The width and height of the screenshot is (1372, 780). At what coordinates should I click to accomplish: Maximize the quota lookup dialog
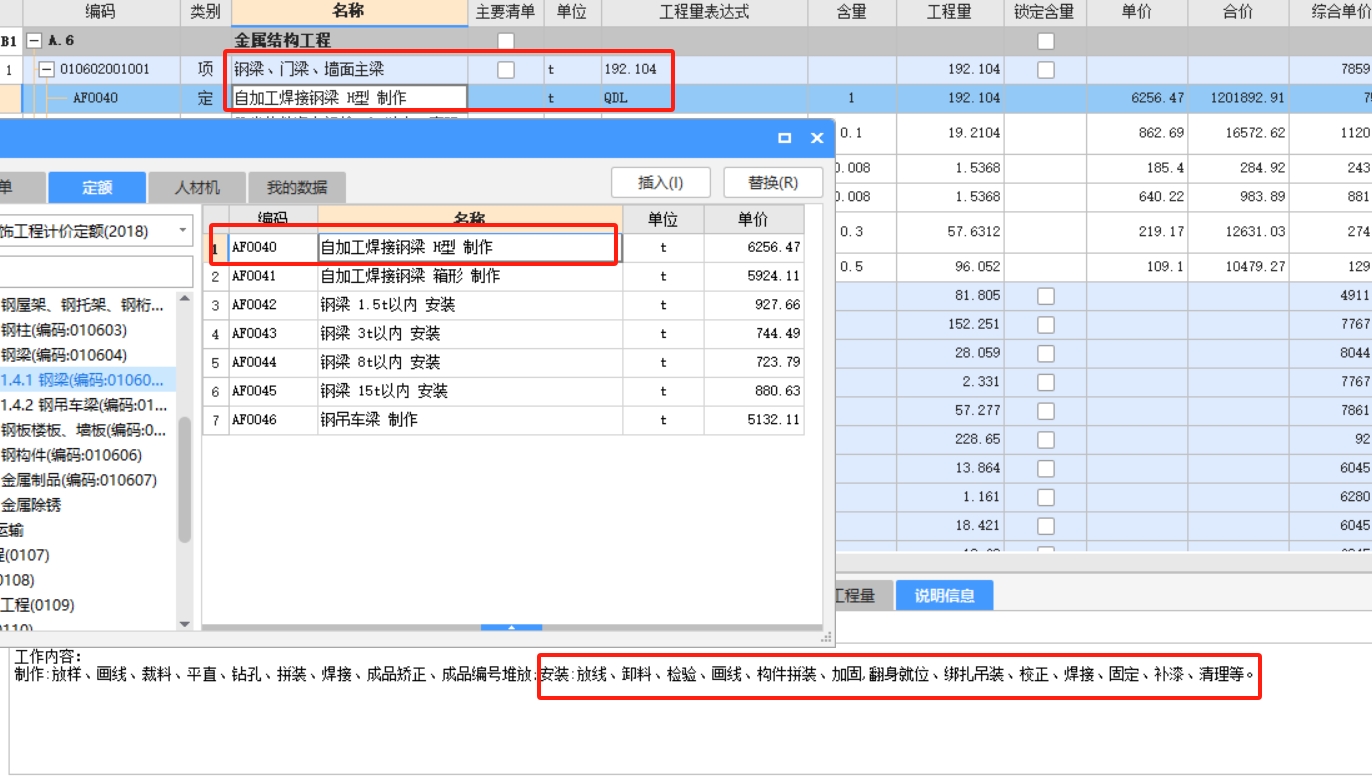785,138
